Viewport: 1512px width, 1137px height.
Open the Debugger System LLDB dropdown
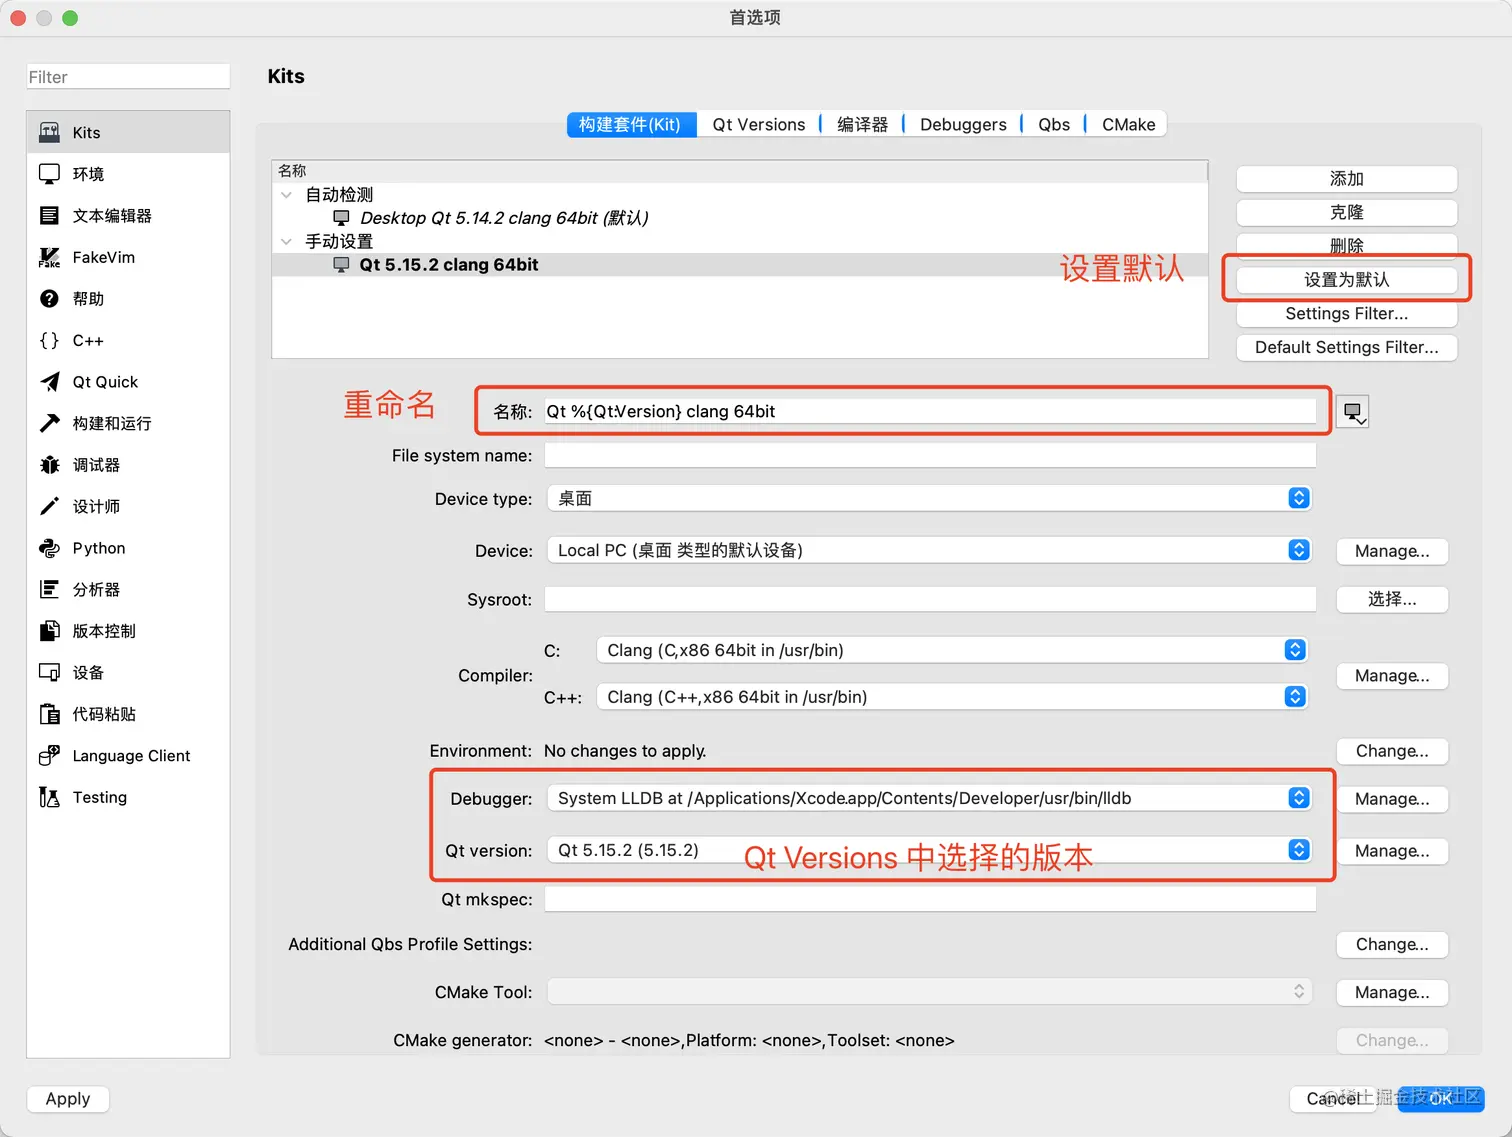click(929, 798)
